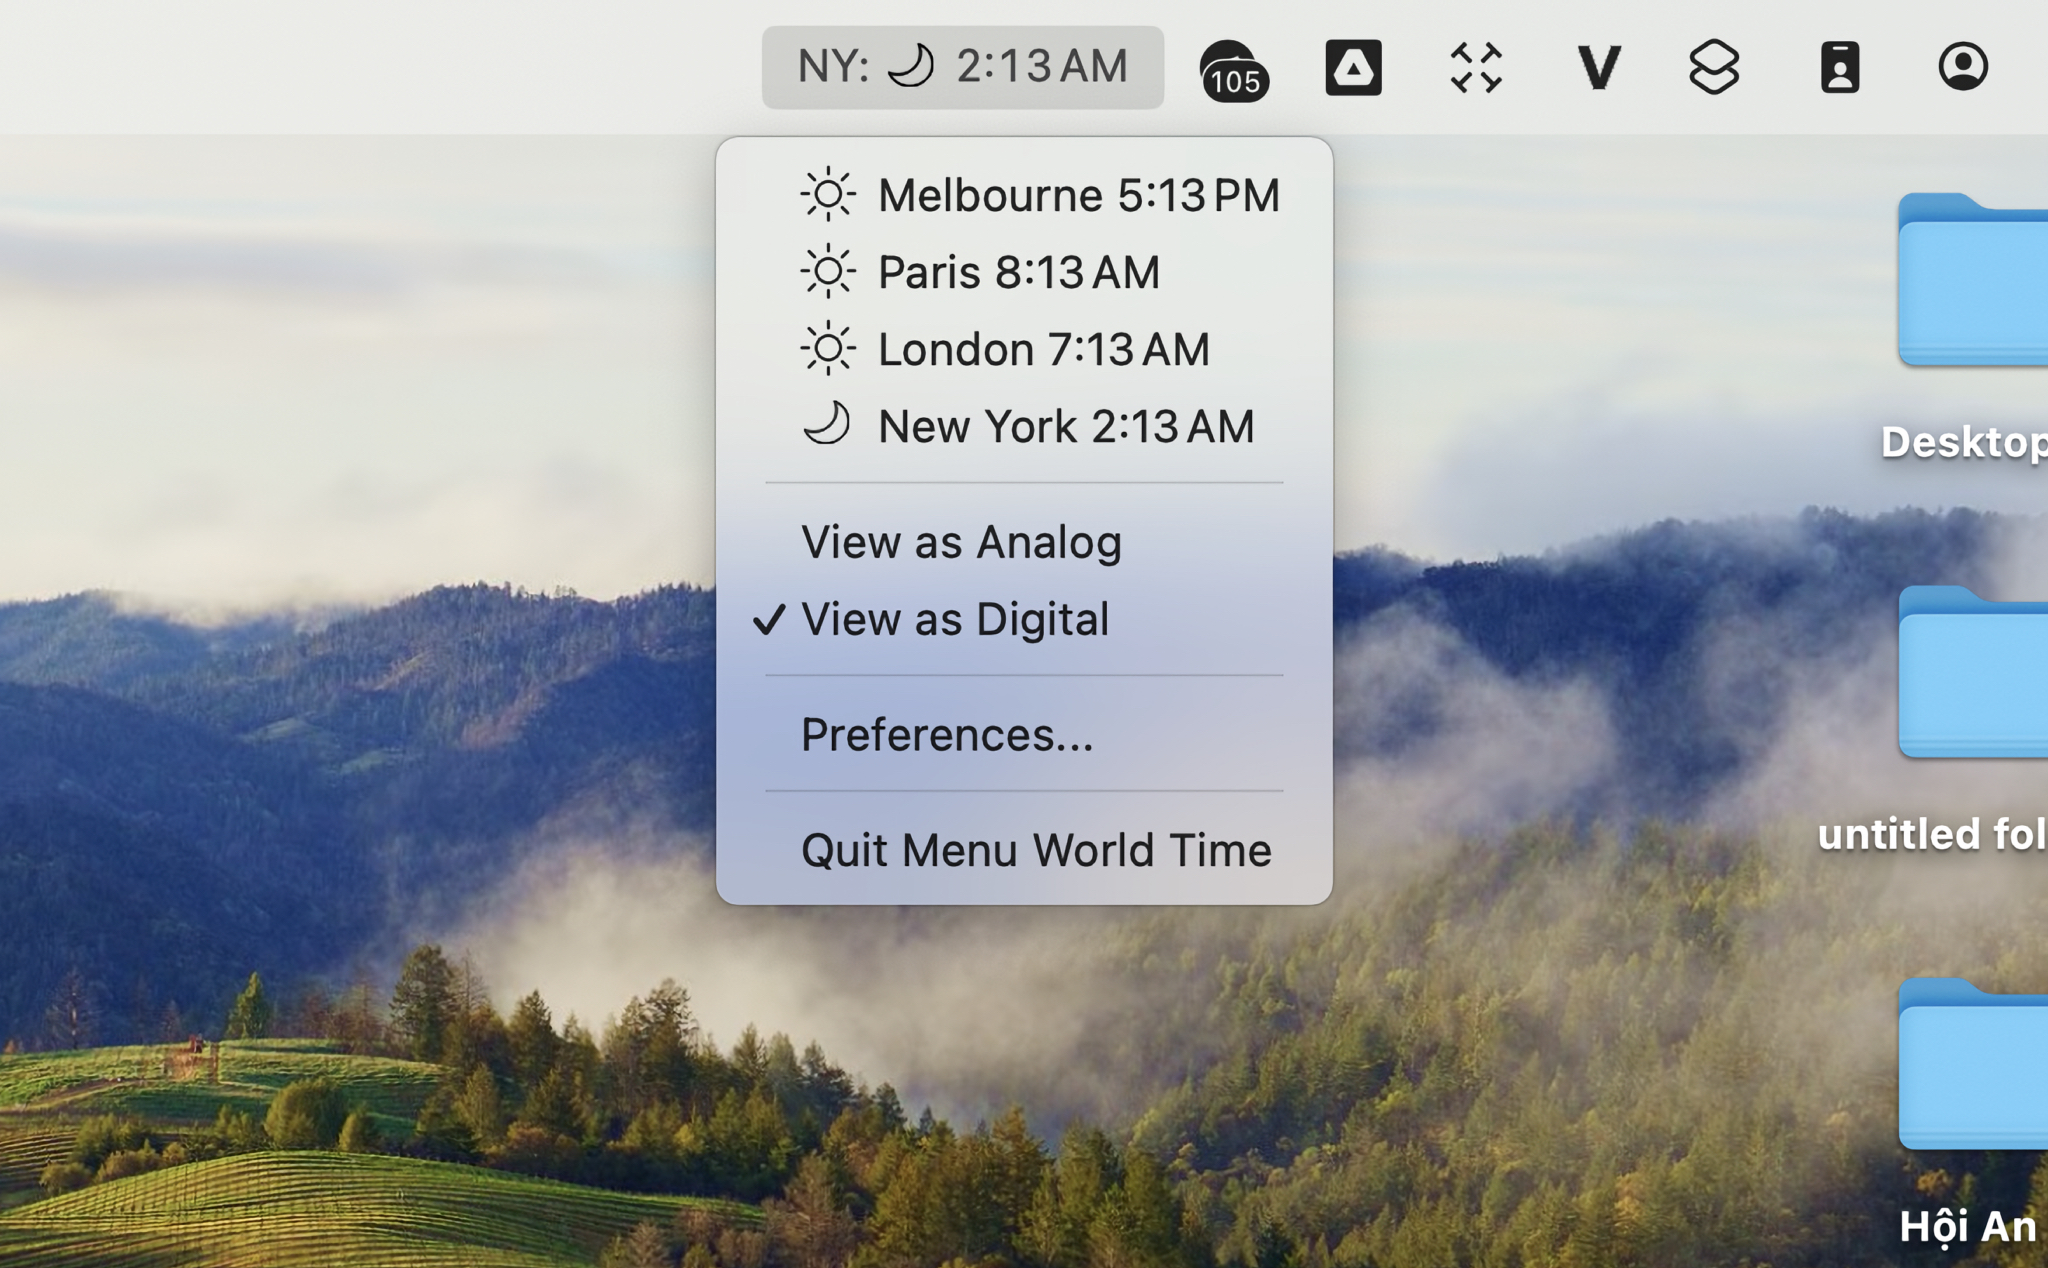
Task: Click the moon icon beside New York
Action: 827,424
